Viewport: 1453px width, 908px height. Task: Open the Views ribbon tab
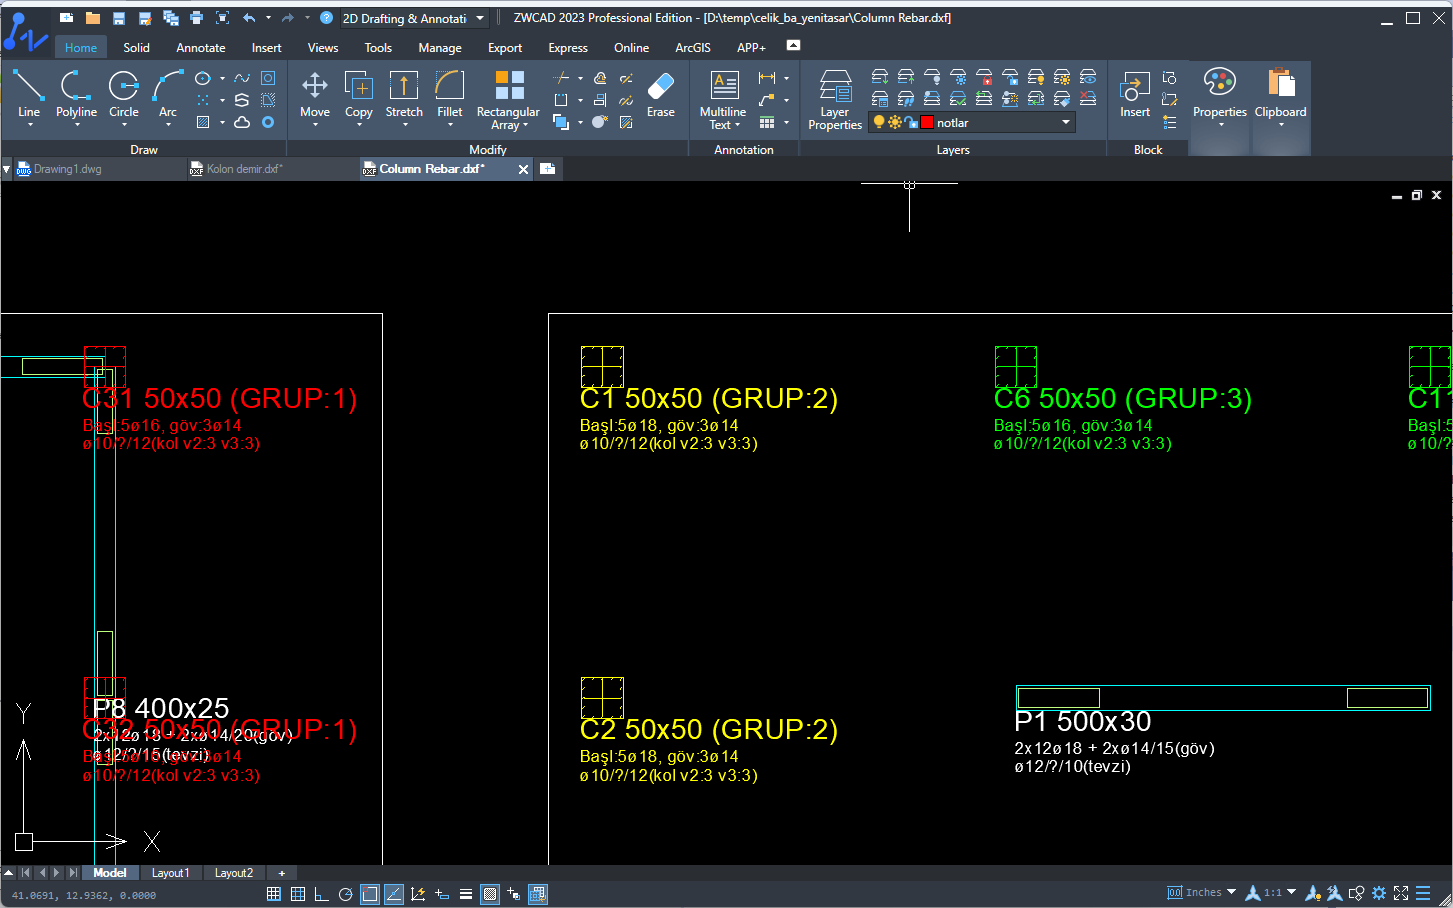click(x=323, y=47)
